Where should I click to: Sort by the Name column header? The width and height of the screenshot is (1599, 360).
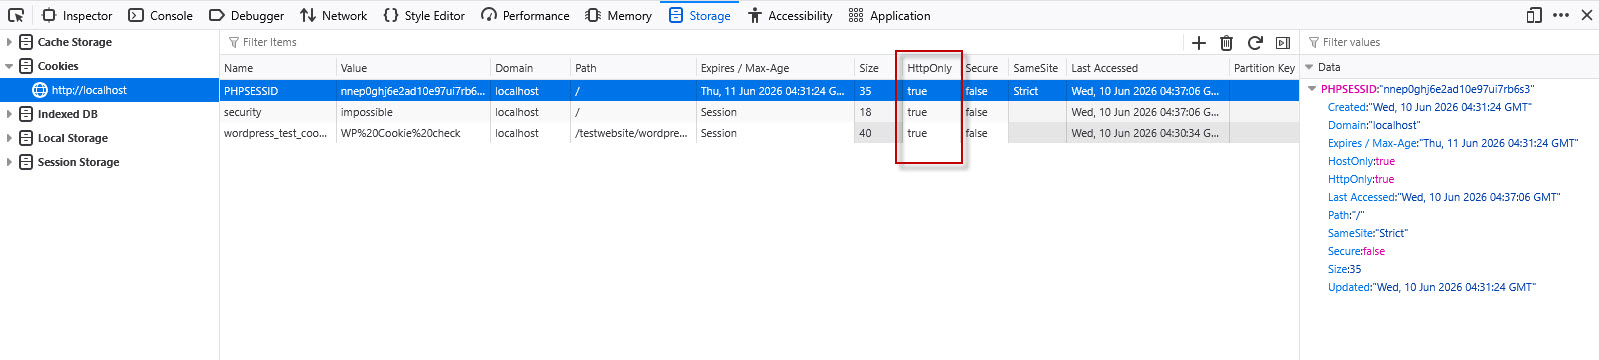(x=278, y=68)
